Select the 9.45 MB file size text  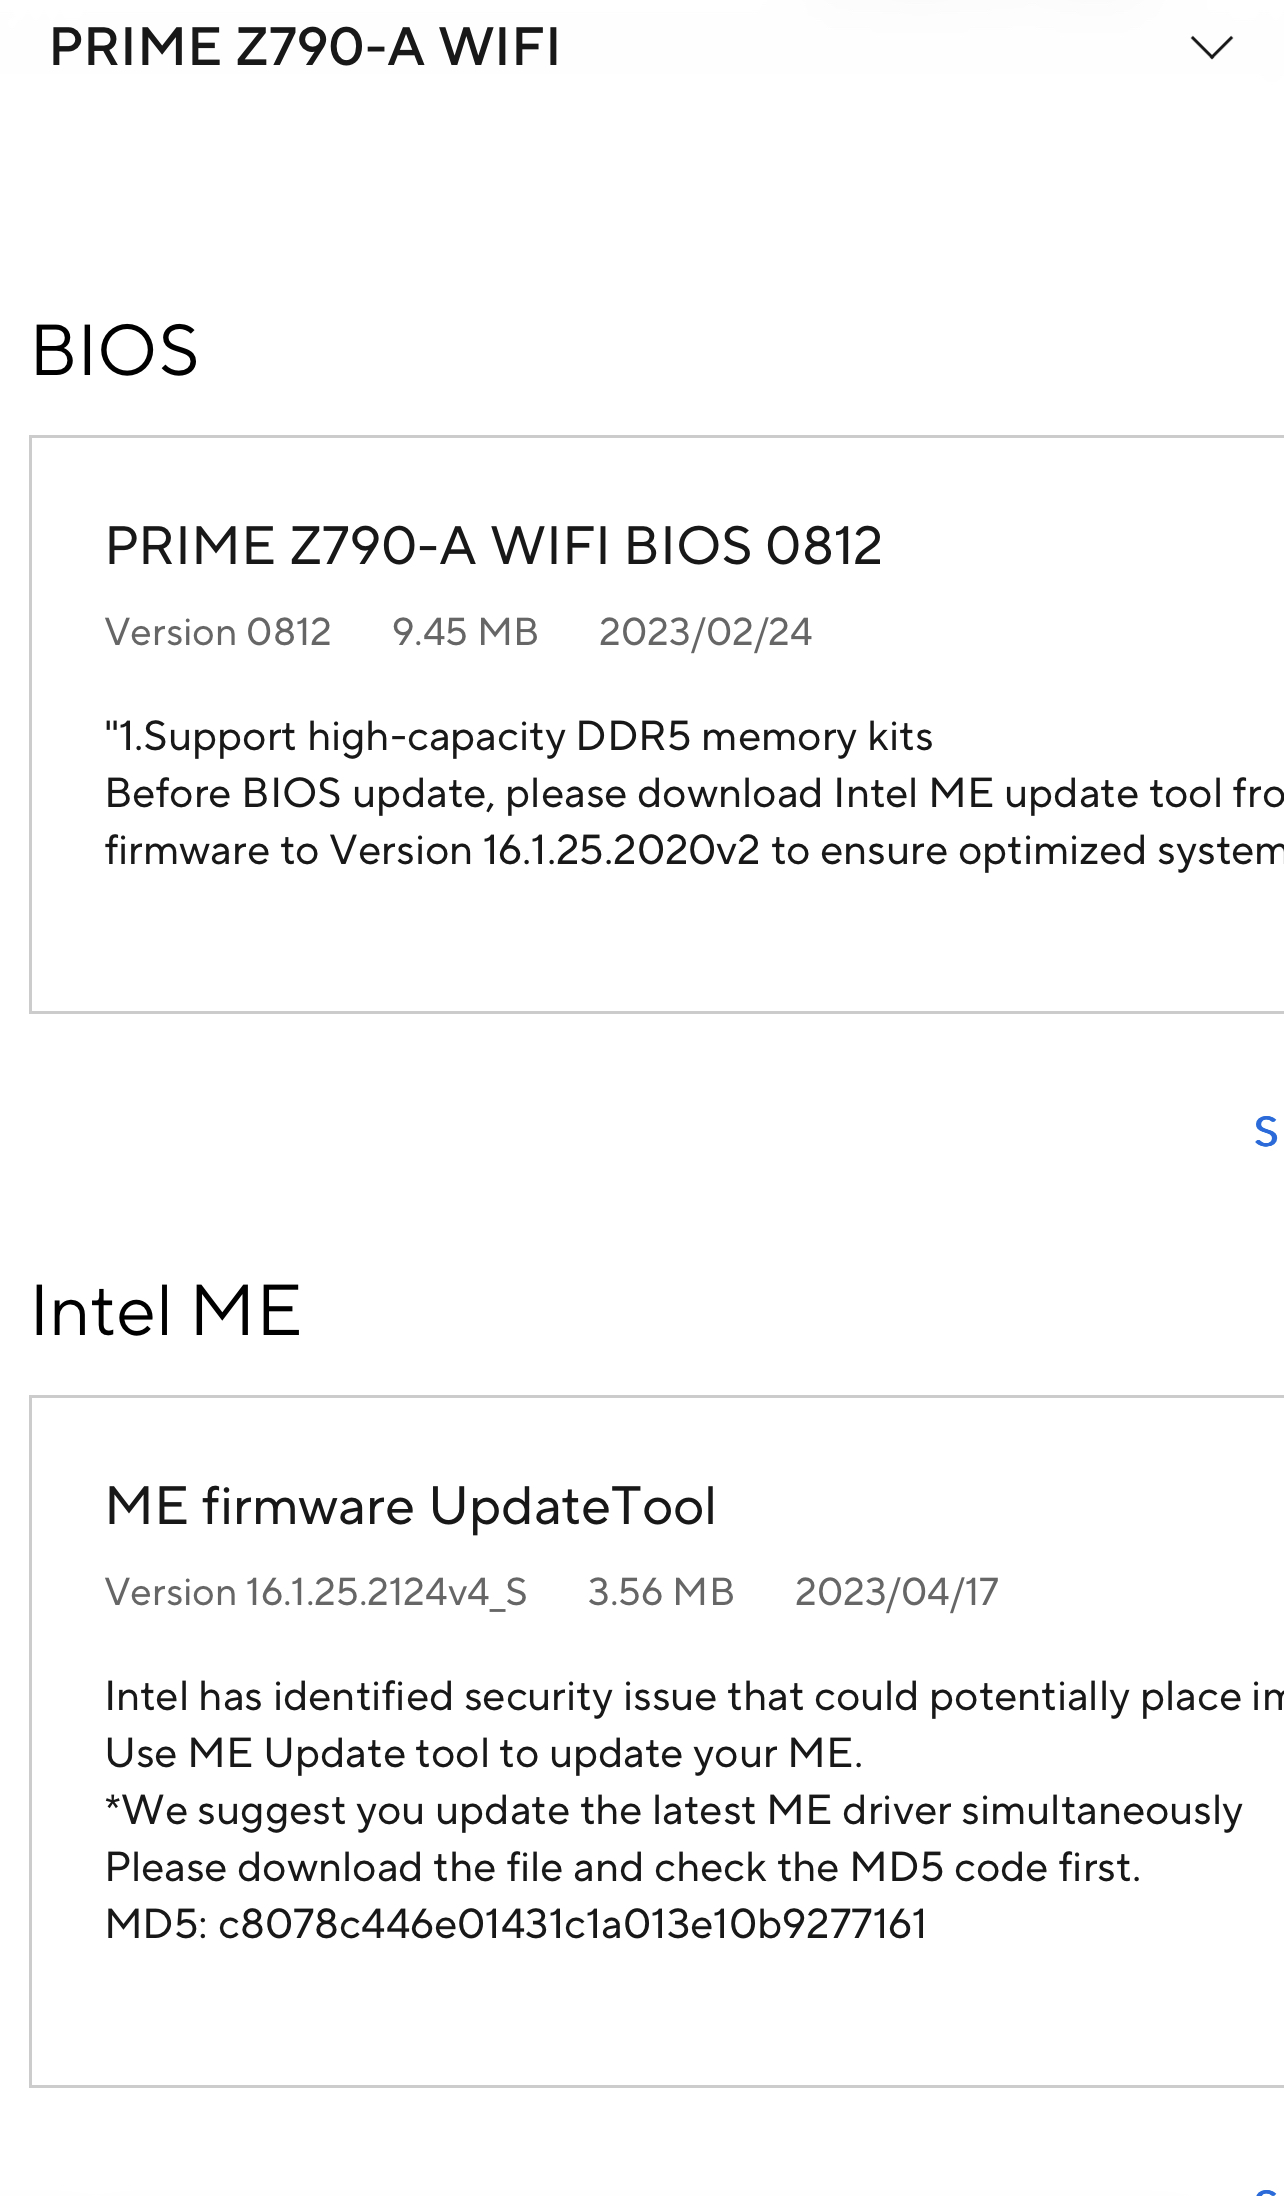pyautogui.click(x=465, y=632)
